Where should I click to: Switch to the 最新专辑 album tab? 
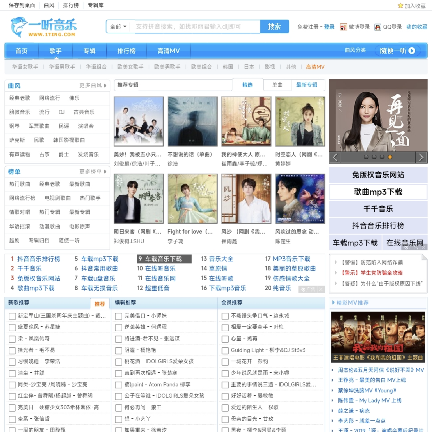(x=307, y=85)
